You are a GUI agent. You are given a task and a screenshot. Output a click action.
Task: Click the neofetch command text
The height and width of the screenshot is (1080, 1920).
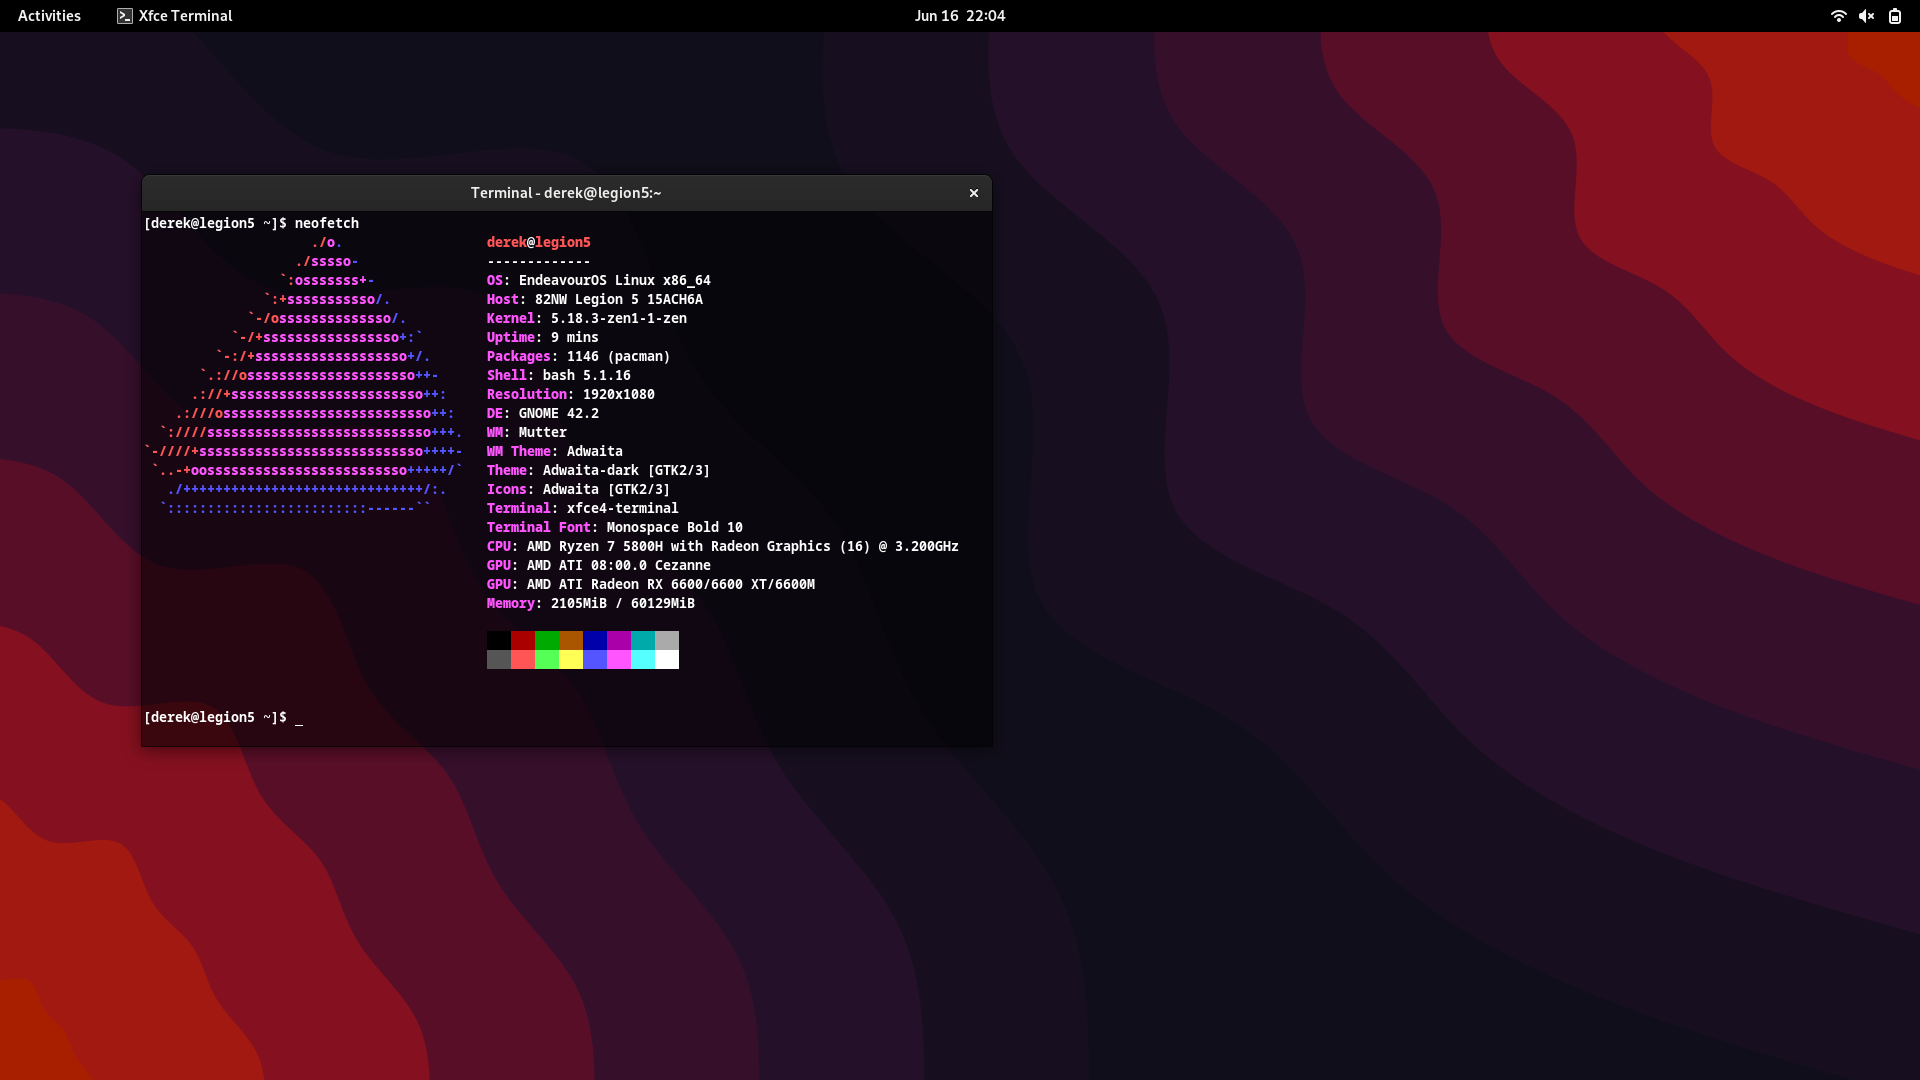(x=327, y=223)
